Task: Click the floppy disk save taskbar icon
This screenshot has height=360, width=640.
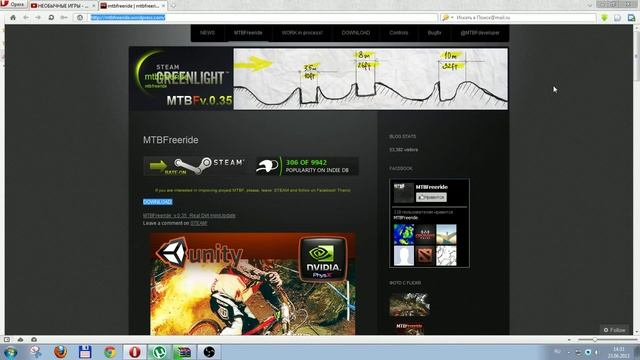Action: (85, 352)
